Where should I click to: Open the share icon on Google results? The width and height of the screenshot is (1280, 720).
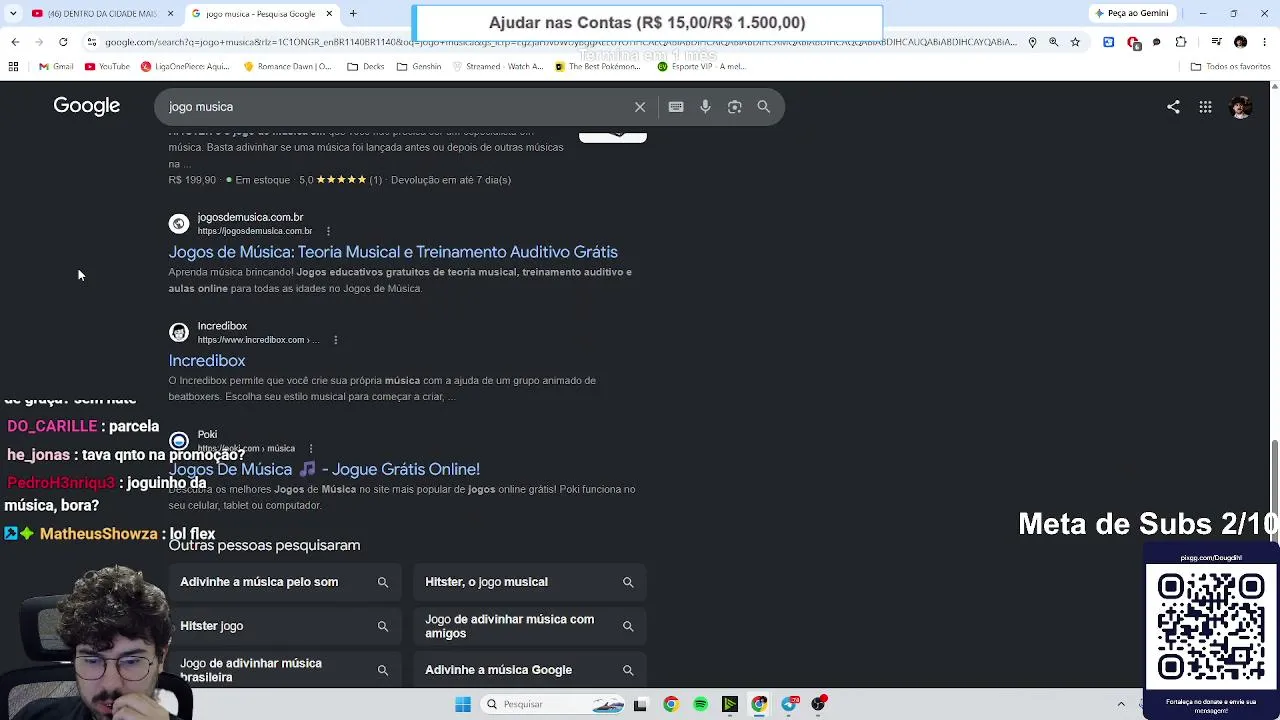[x=1173, y=107]
